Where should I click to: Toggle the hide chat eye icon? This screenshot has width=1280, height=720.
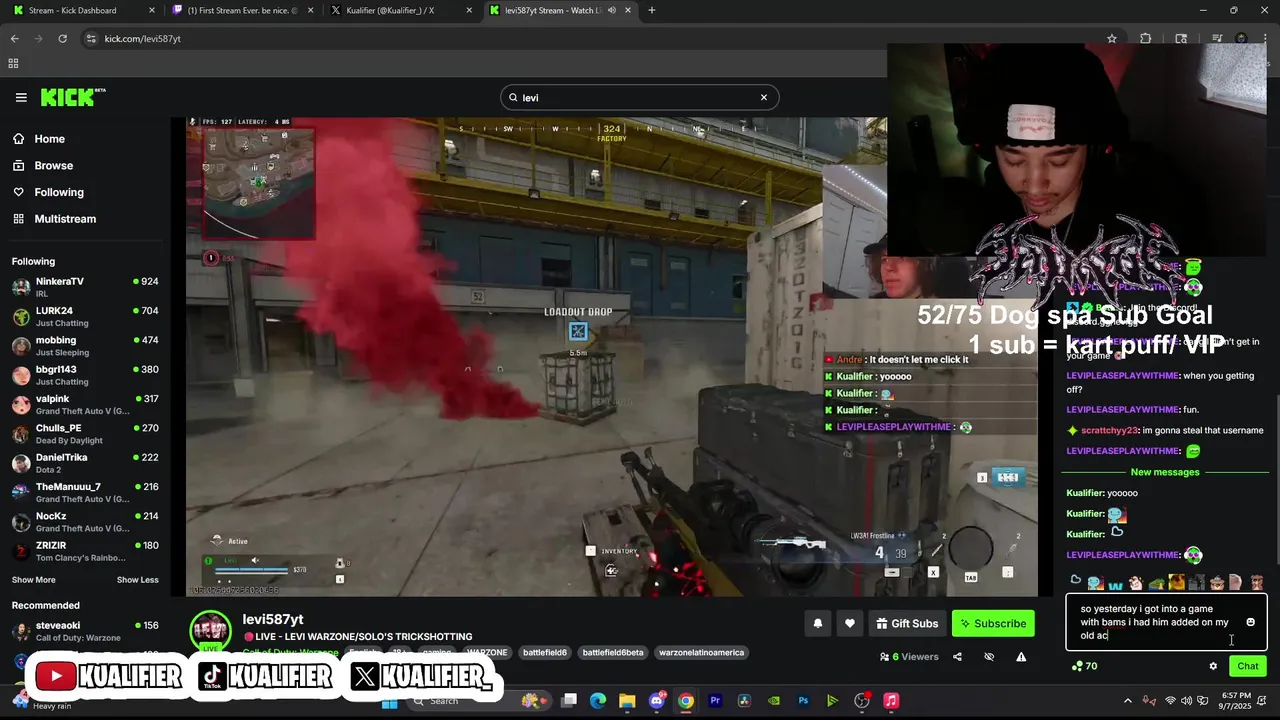[x=989, y=657]
